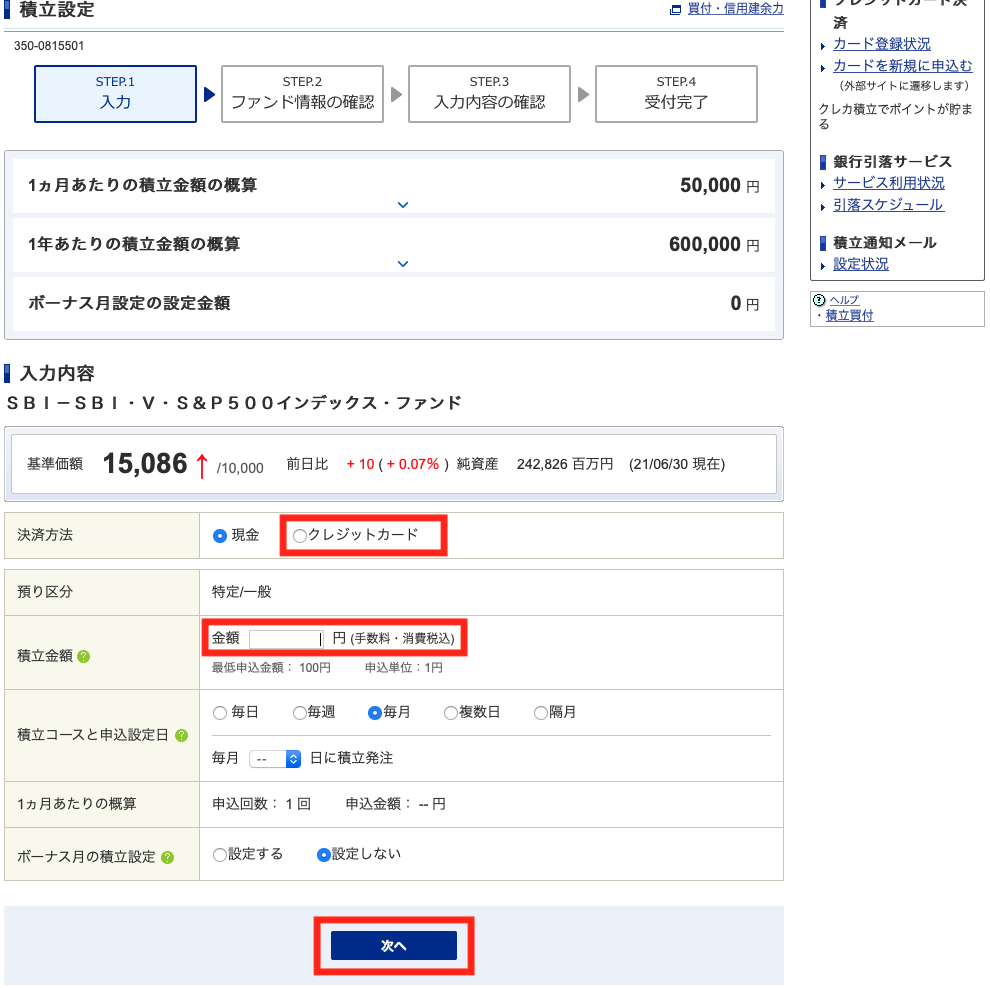Click the STEP.1 入力 step box
Screen dimensions: 990x988
pos(116,94)
